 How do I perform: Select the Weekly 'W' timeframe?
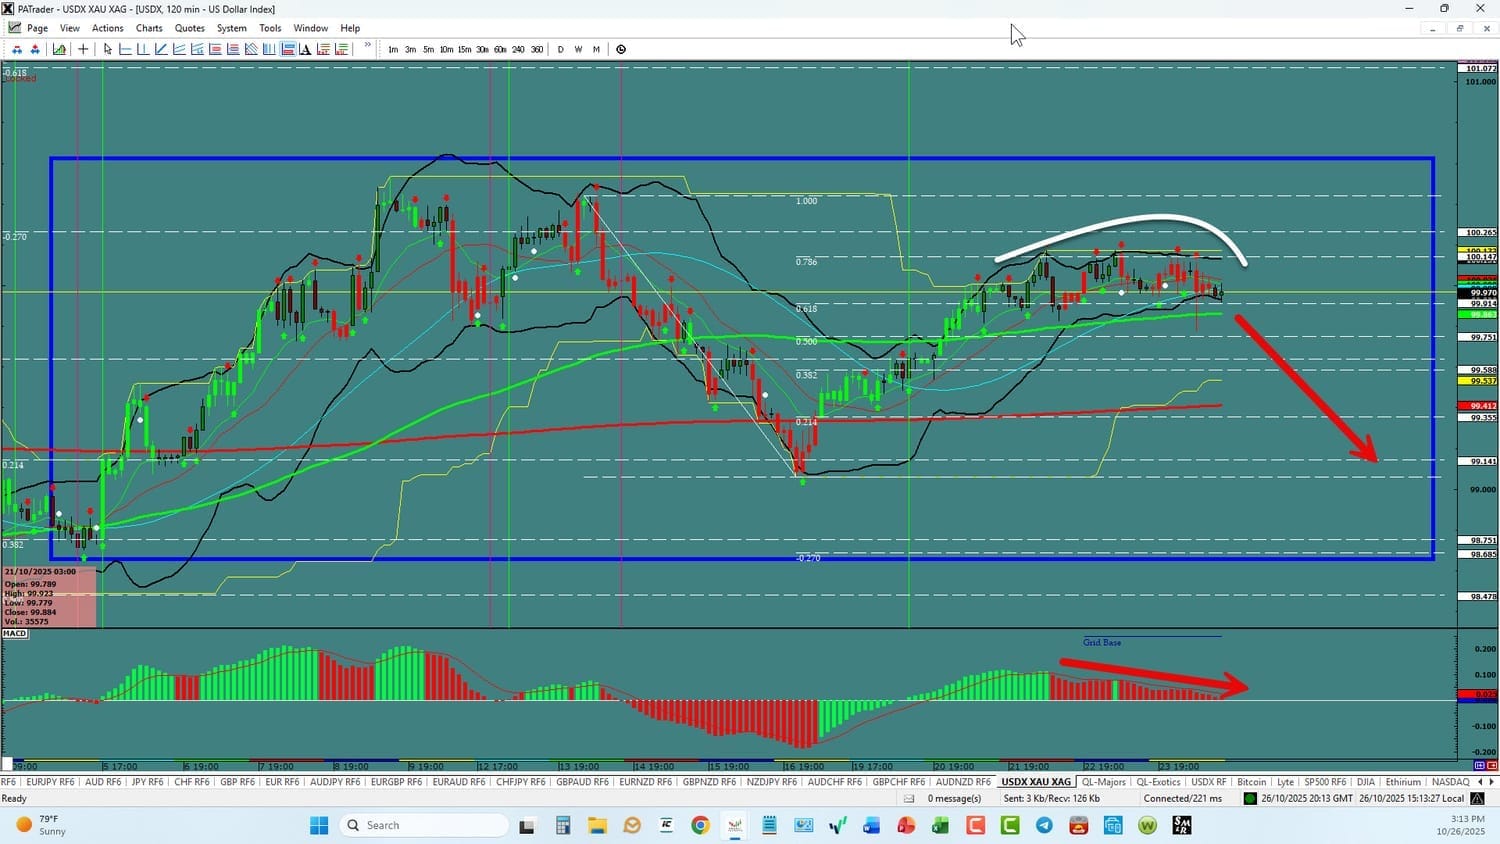point(578,49)
